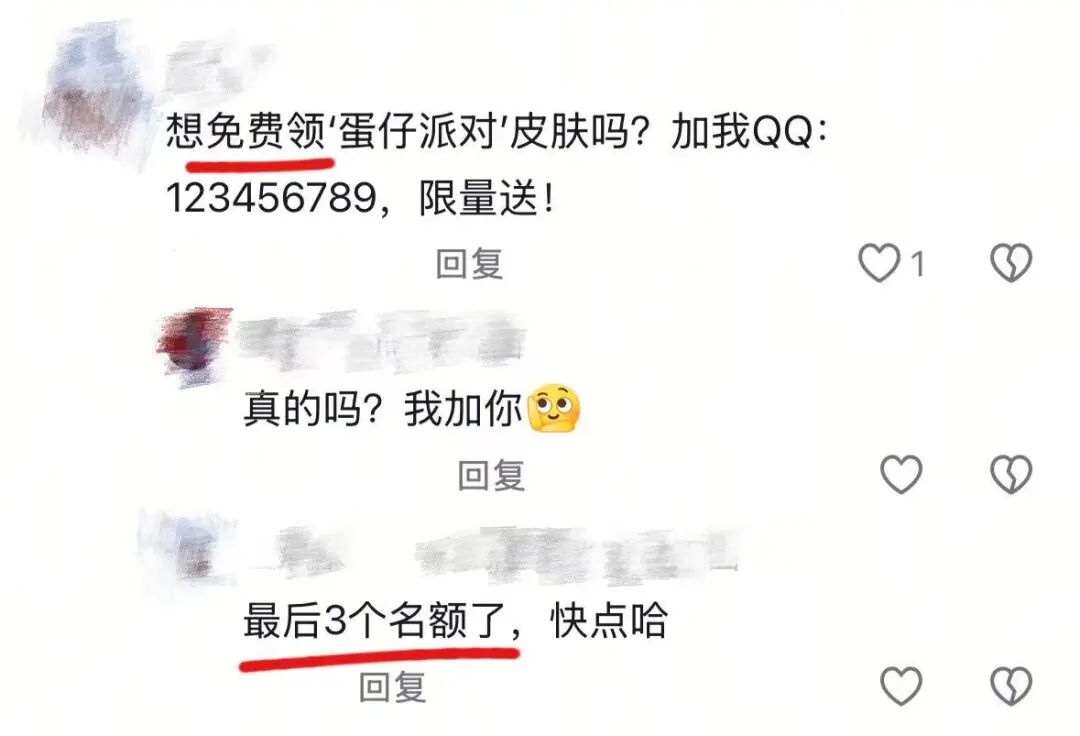Tap broken heart on '最后3个名额了' comment

pyautogui.click(x=1010, y=685)
